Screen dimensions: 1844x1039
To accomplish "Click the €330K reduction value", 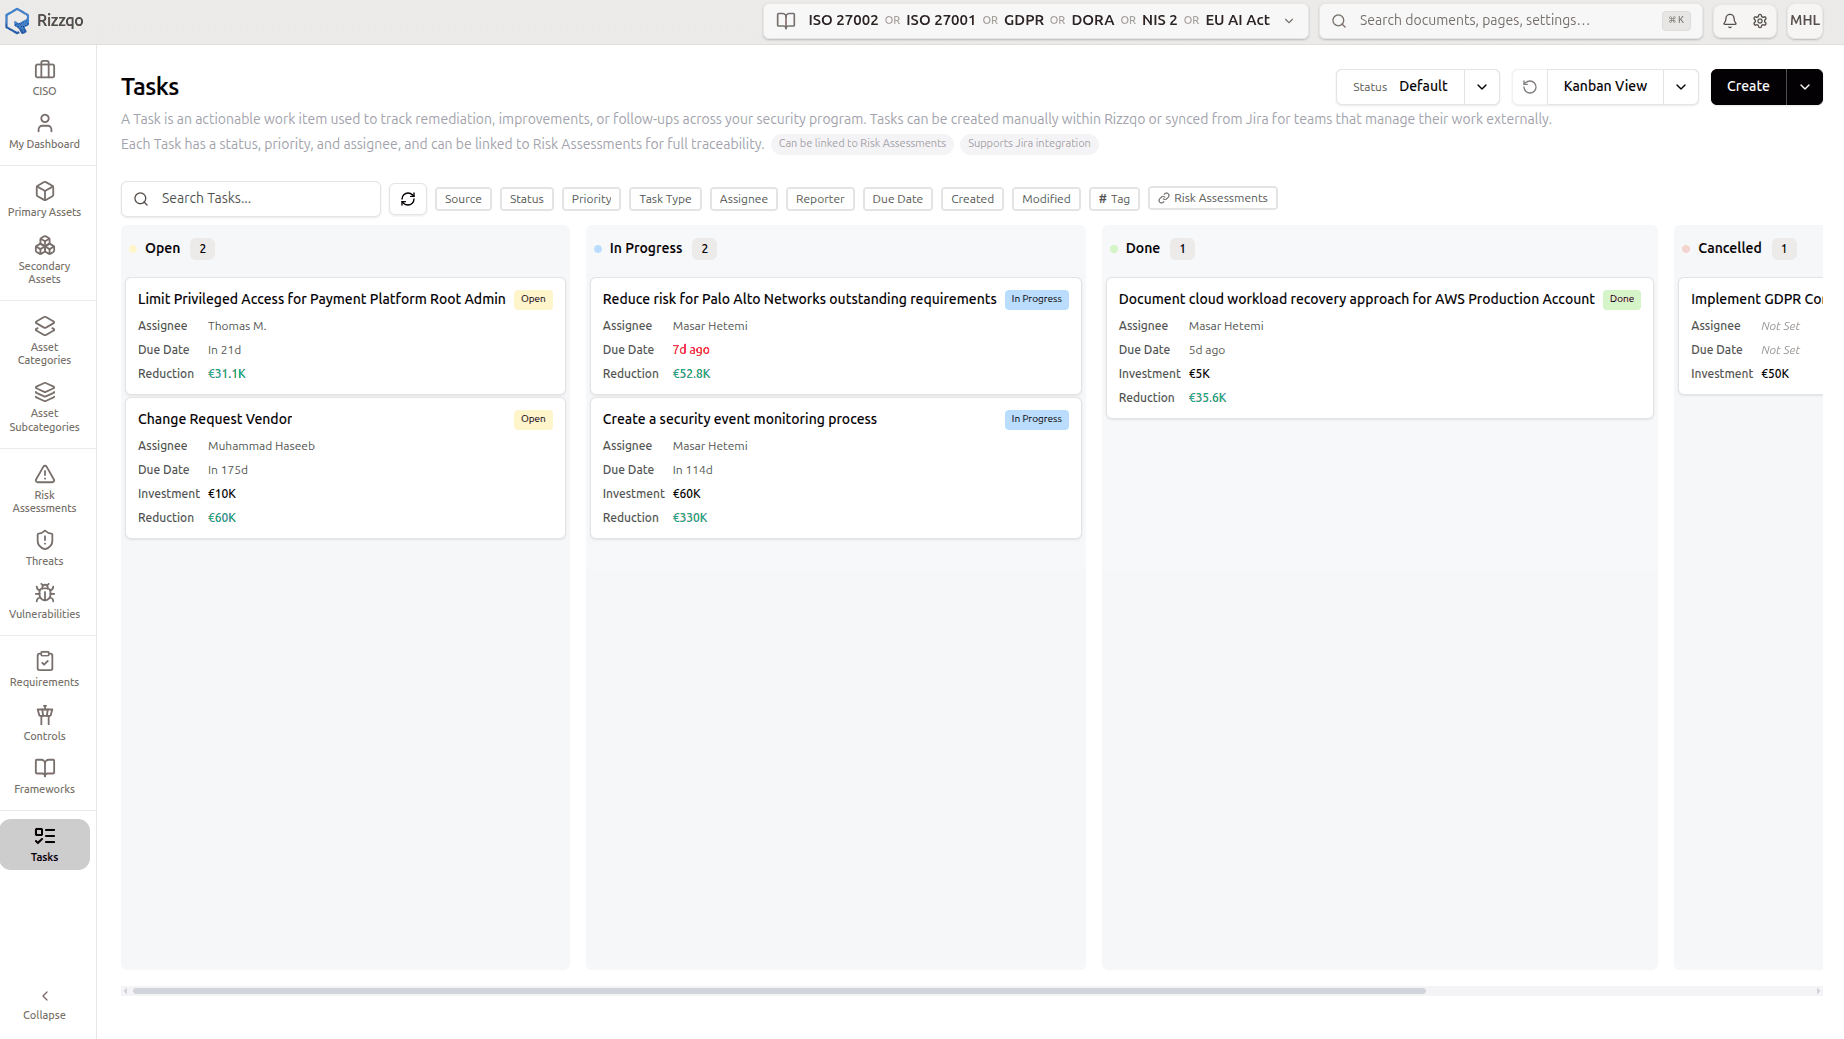I will point(690,518).
